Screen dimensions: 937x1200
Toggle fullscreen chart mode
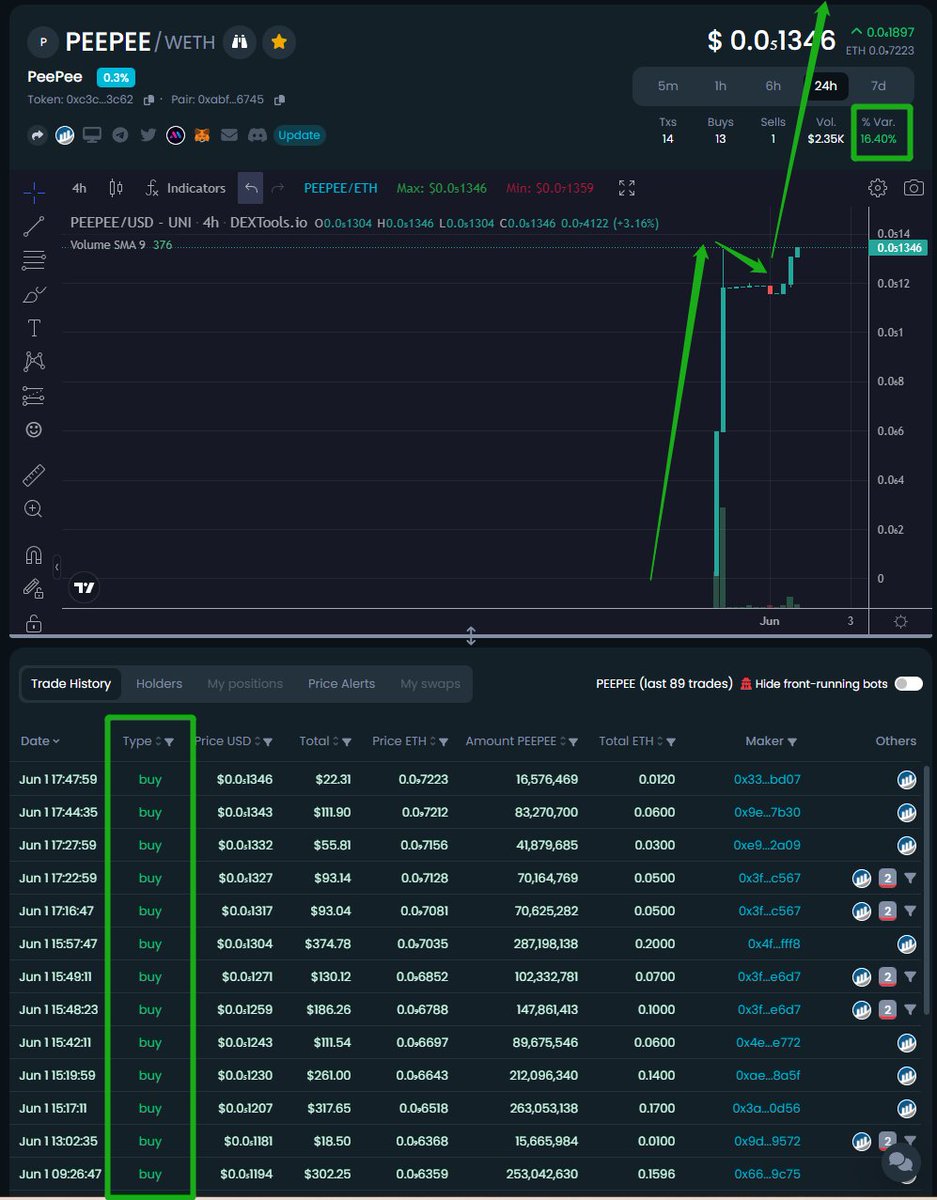point(627,188)
